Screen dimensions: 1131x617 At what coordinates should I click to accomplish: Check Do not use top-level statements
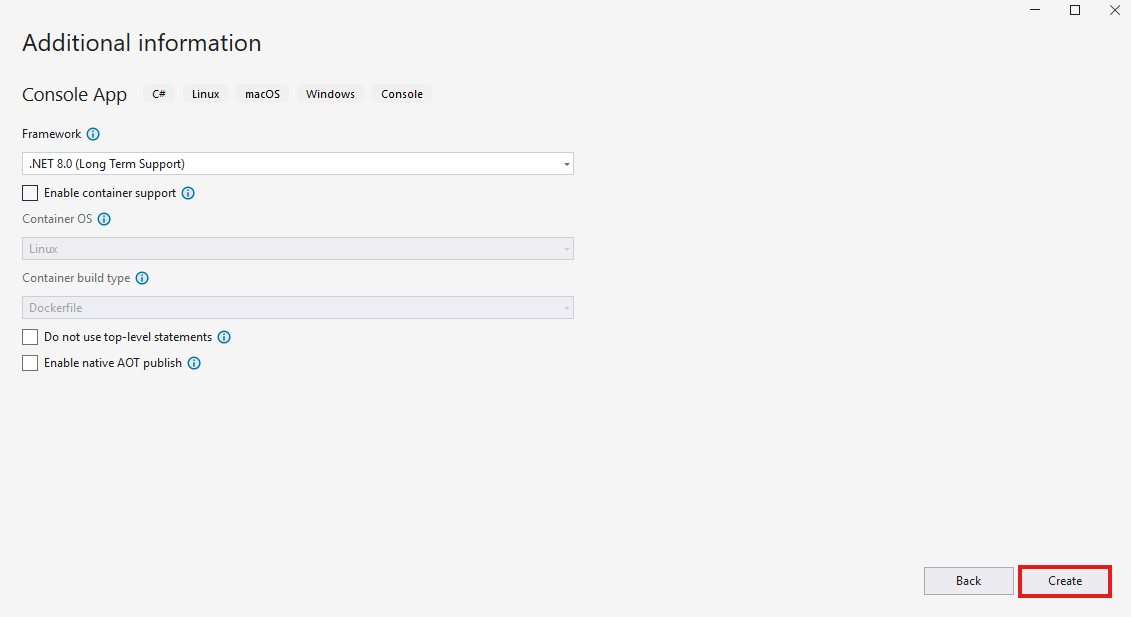coord(30,337)
